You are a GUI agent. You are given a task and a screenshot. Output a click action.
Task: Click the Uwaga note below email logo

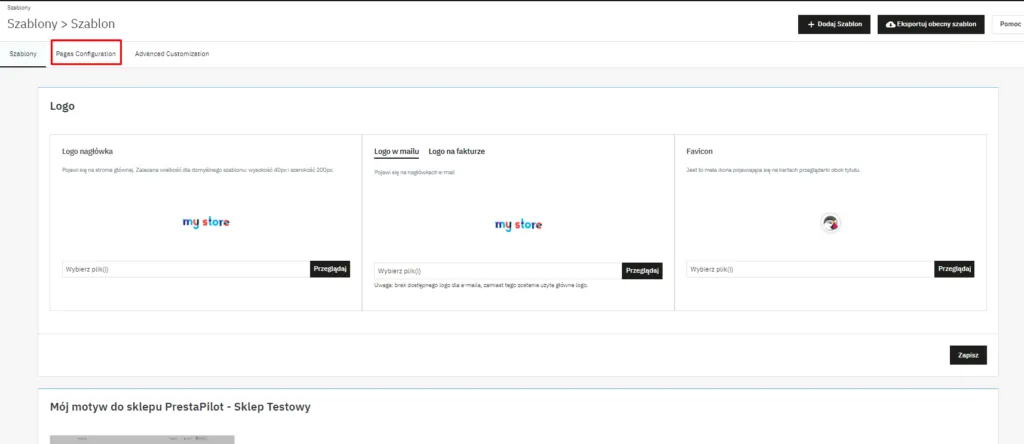(481, 285)
